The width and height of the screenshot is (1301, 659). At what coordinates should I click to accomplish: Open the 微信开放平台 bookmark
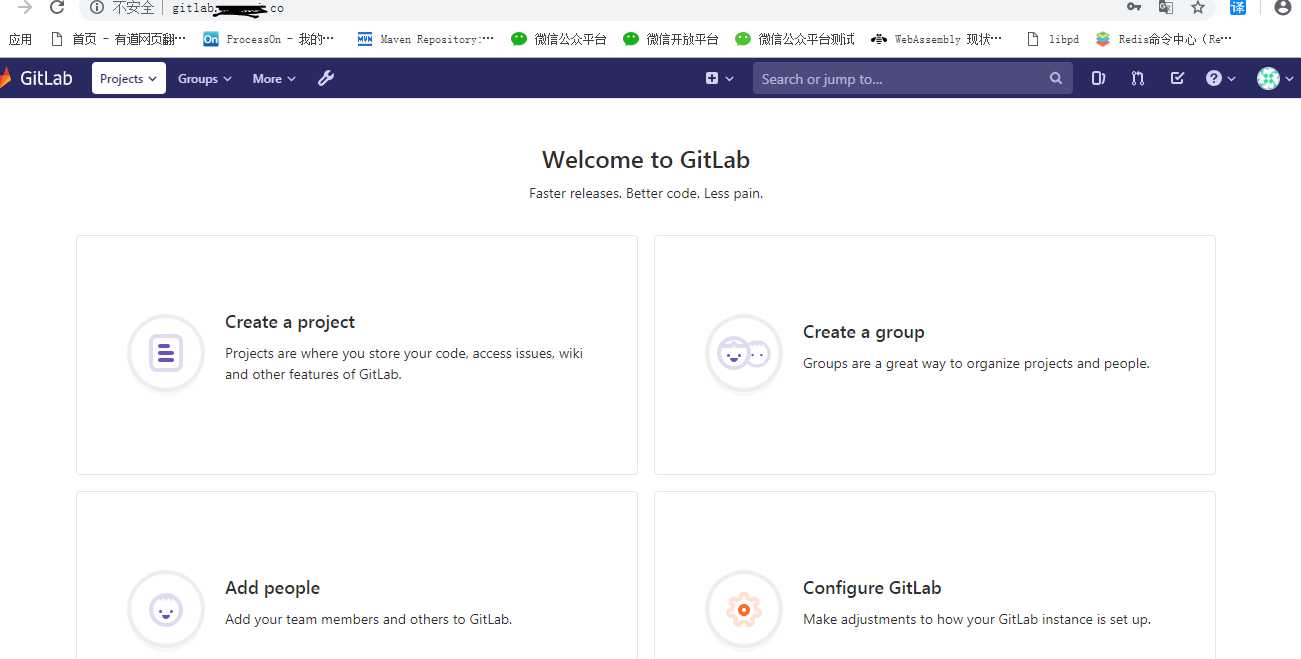(x=671, y=39)
